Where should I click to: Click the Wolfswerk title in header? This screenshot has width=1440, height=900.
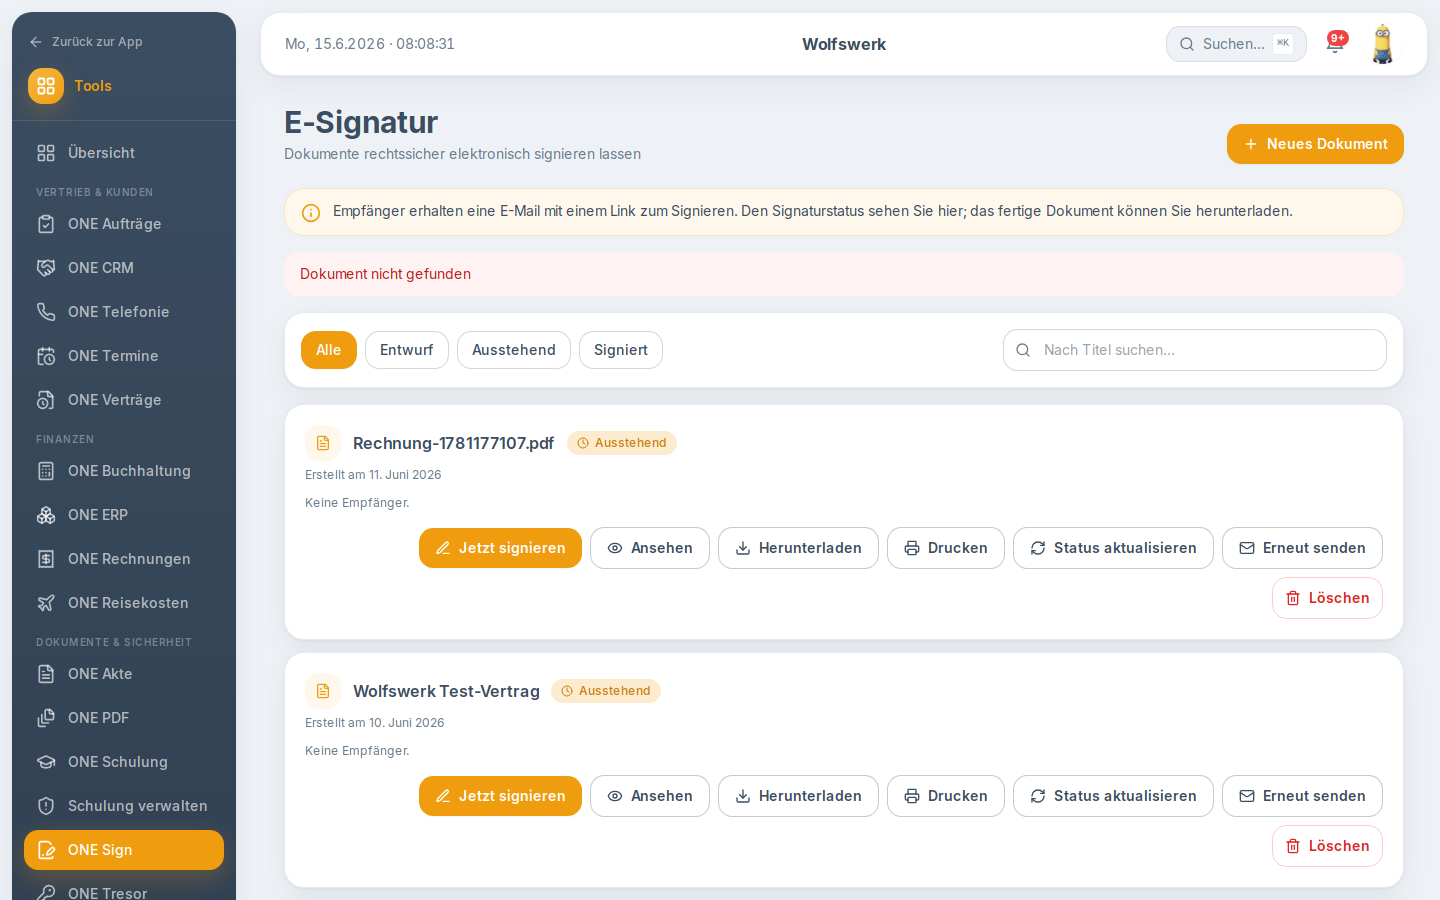[x=844, y=44]
